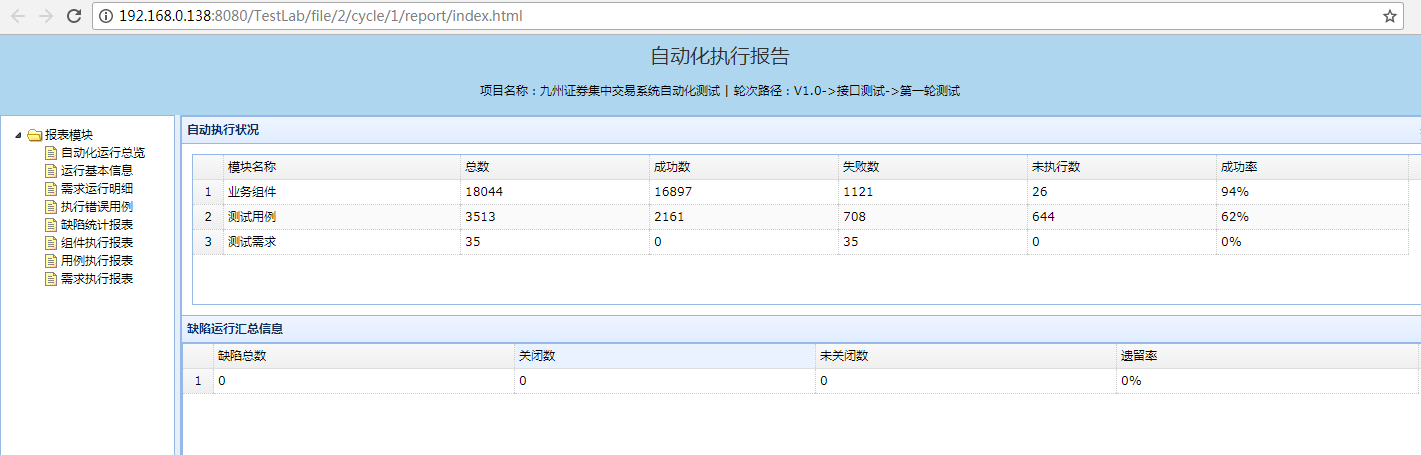Click the document icon beside 自动化运行总览
The height and width of the screenshot is (455, 1421).
click(x=51, y=153)
